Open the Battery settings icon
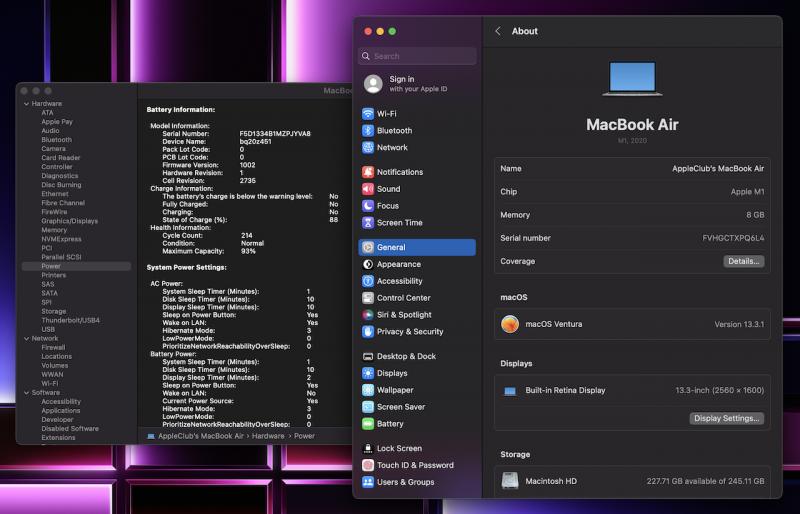The width and height of the screenshot is (800, 514). click(x=368, y=424)
